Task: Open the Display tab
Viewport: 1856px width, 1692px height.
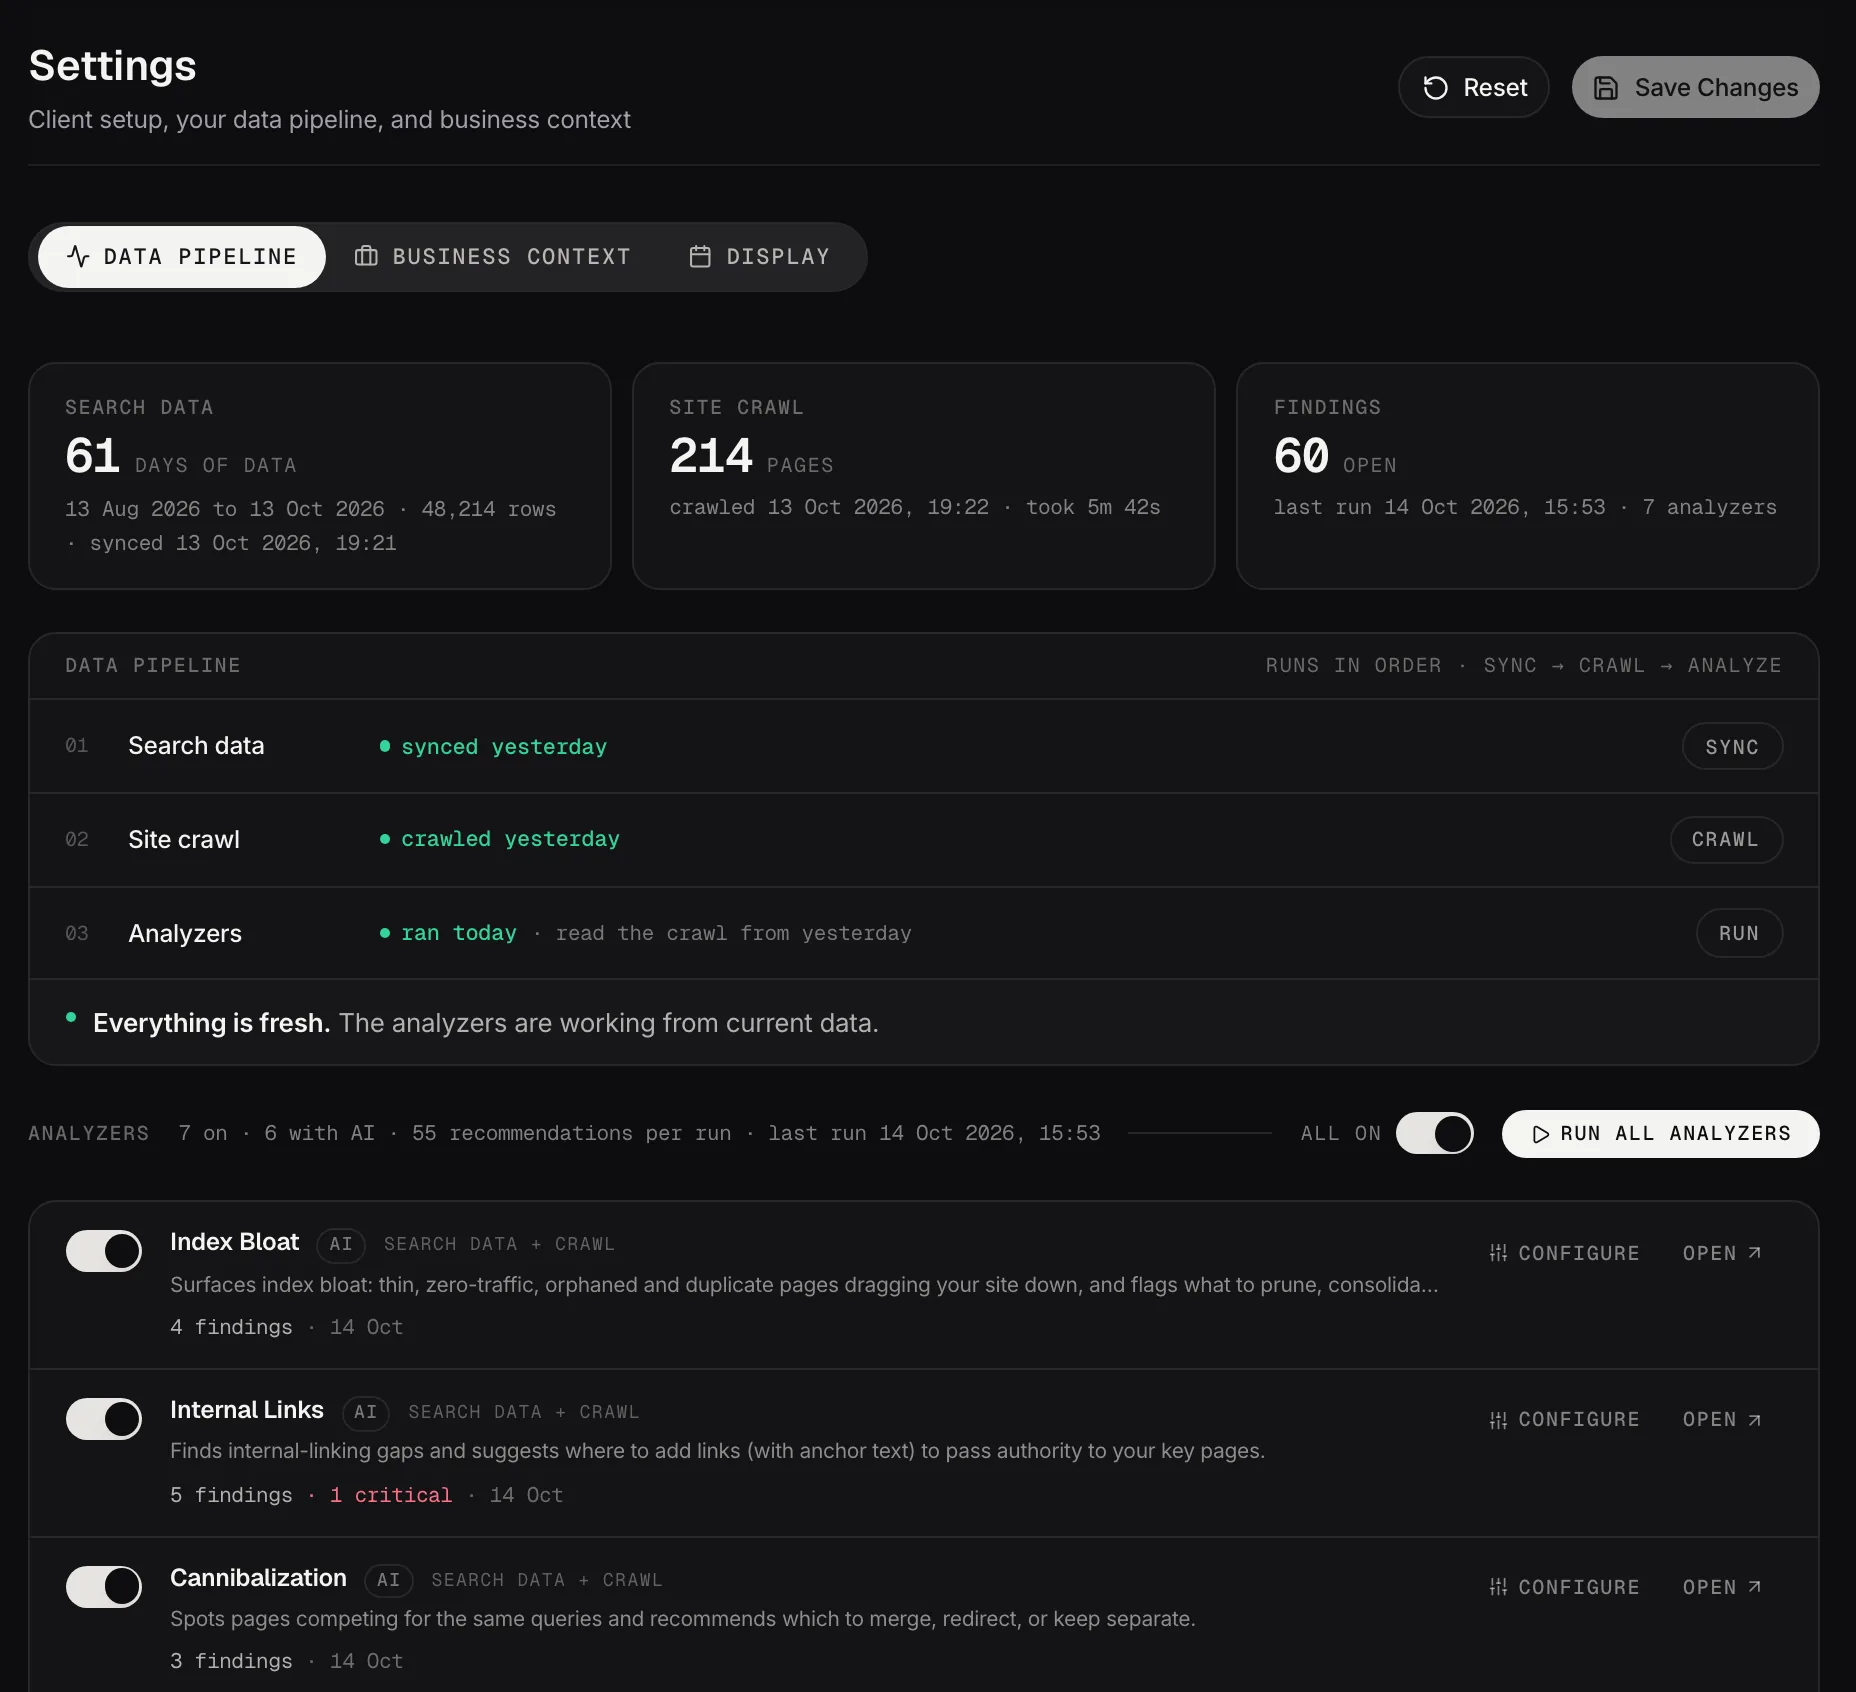Action: pos(760,257)
